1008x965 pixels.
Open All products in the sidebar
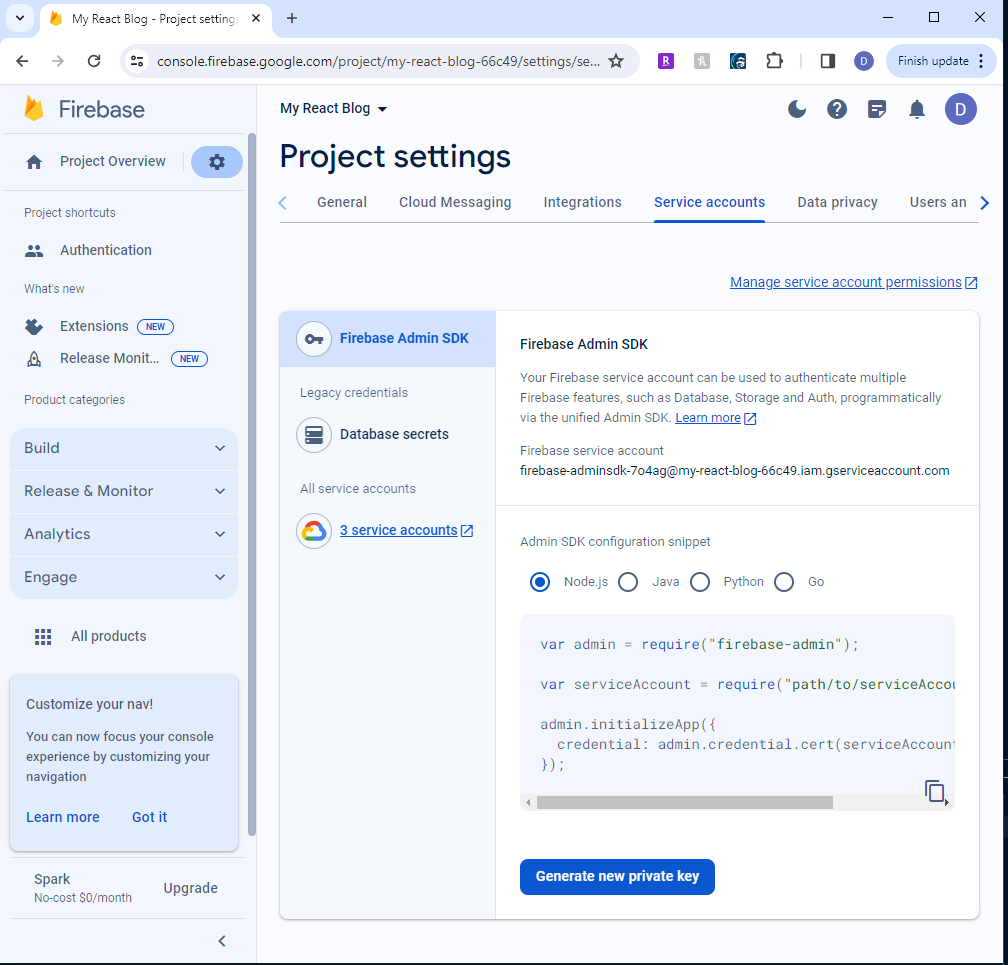click(109, 636)
